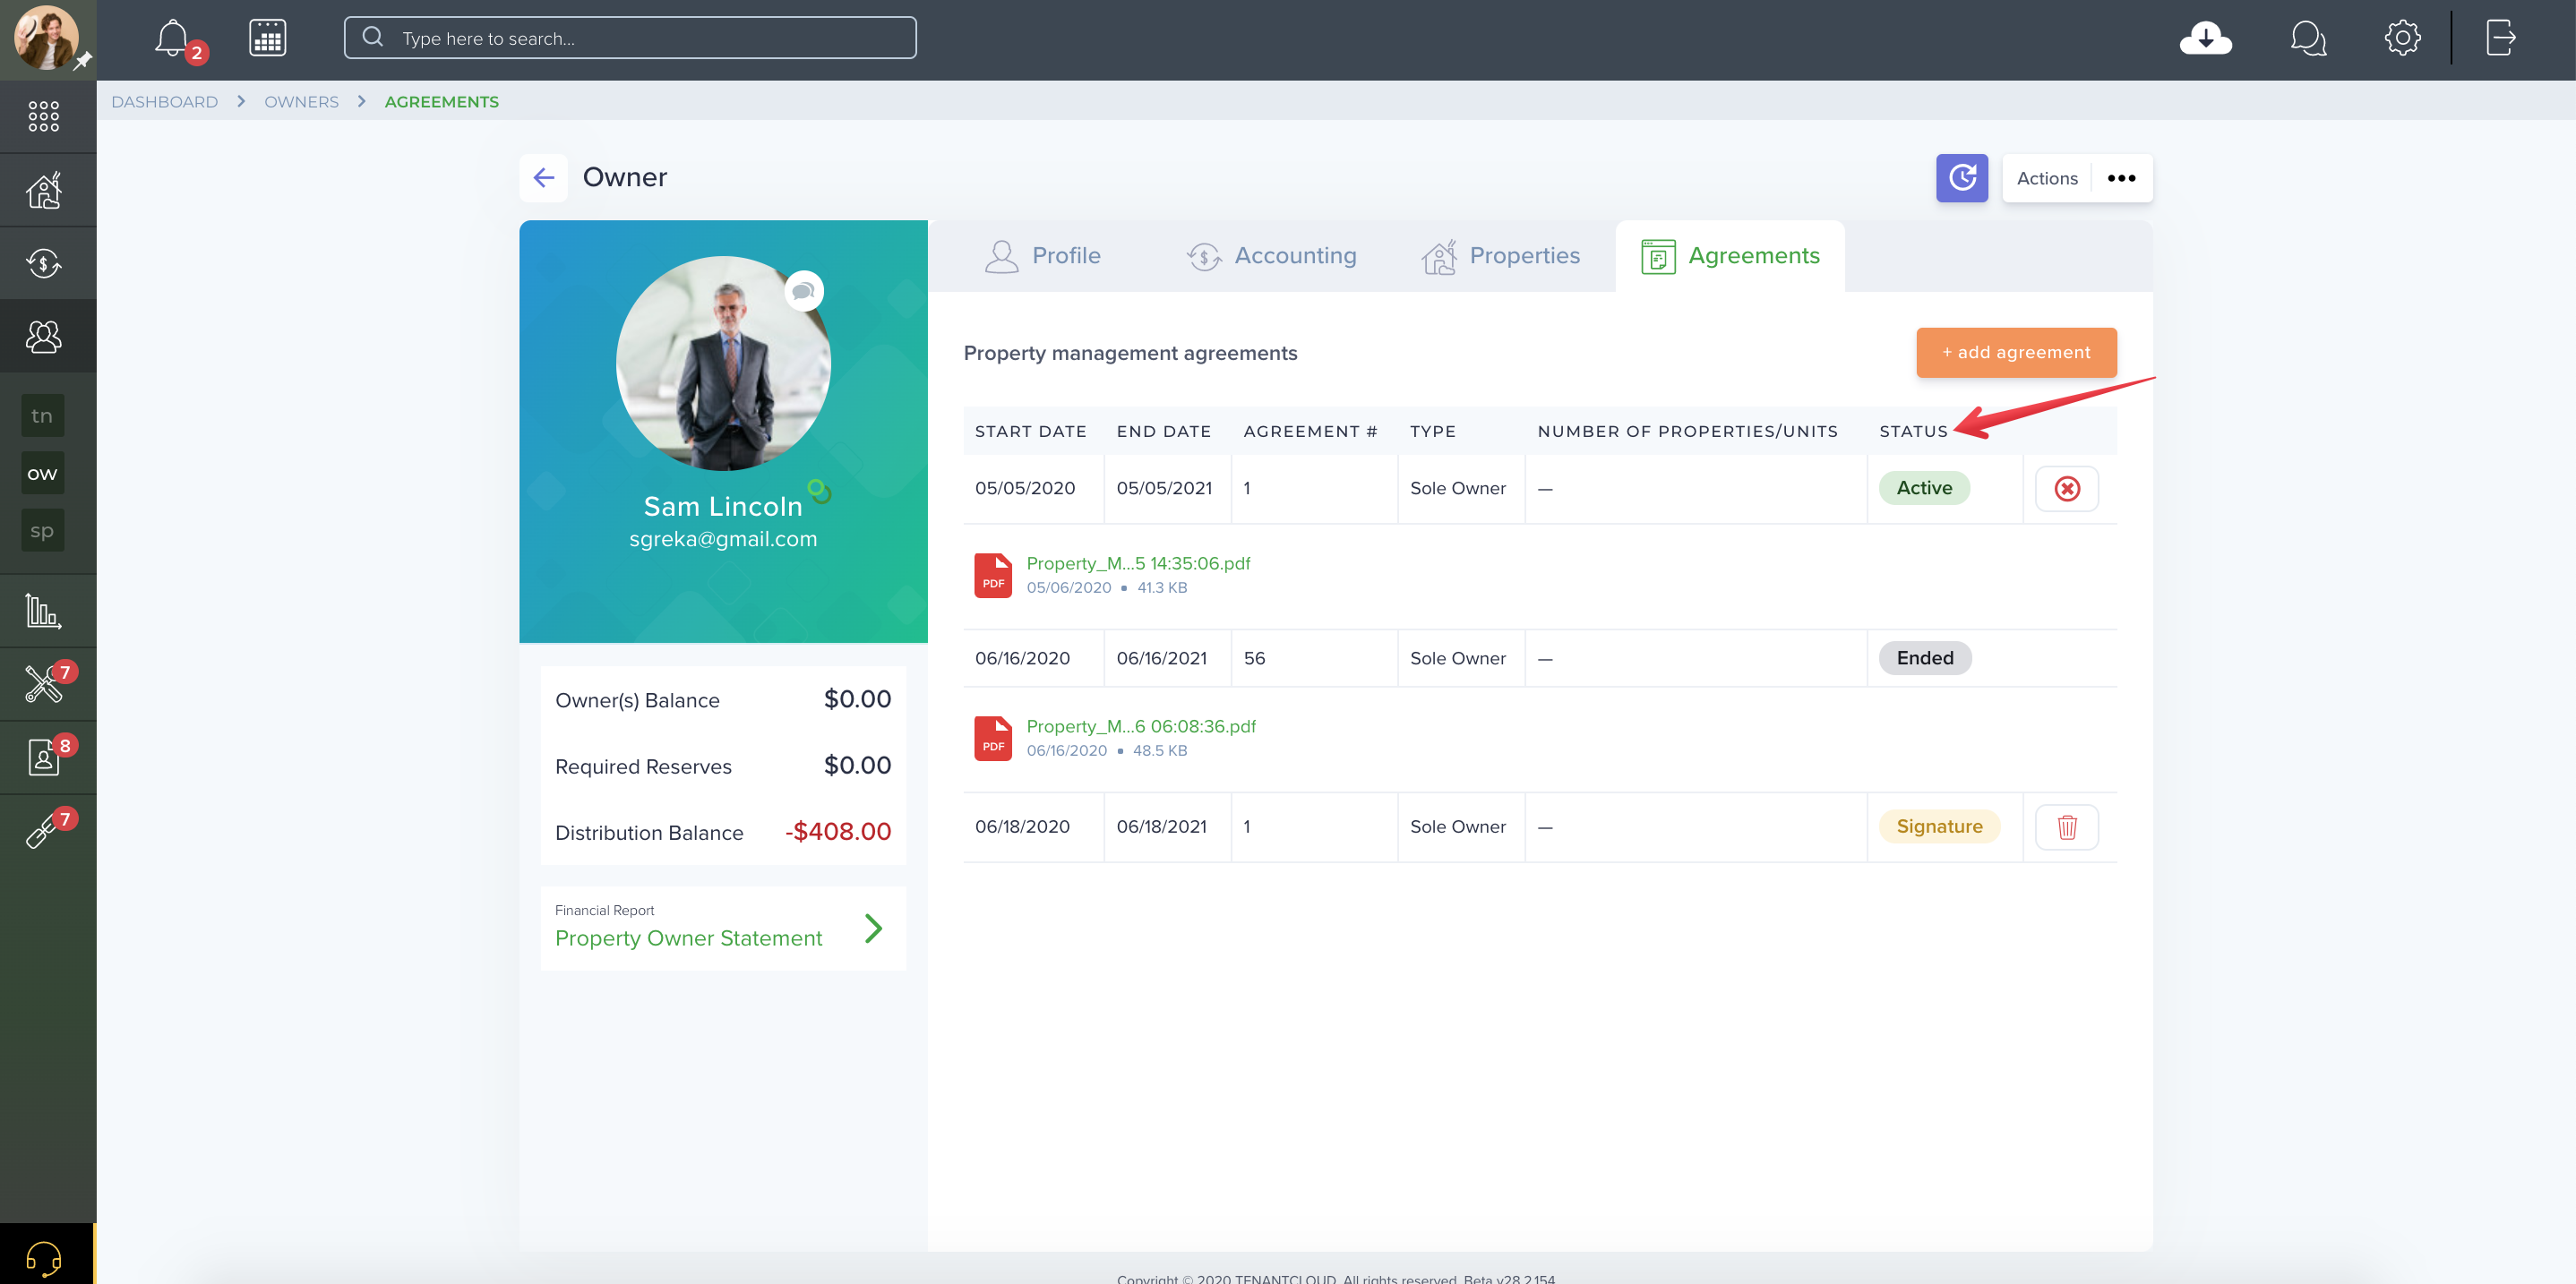Switch to the Profile tab

pos(1042,256)
